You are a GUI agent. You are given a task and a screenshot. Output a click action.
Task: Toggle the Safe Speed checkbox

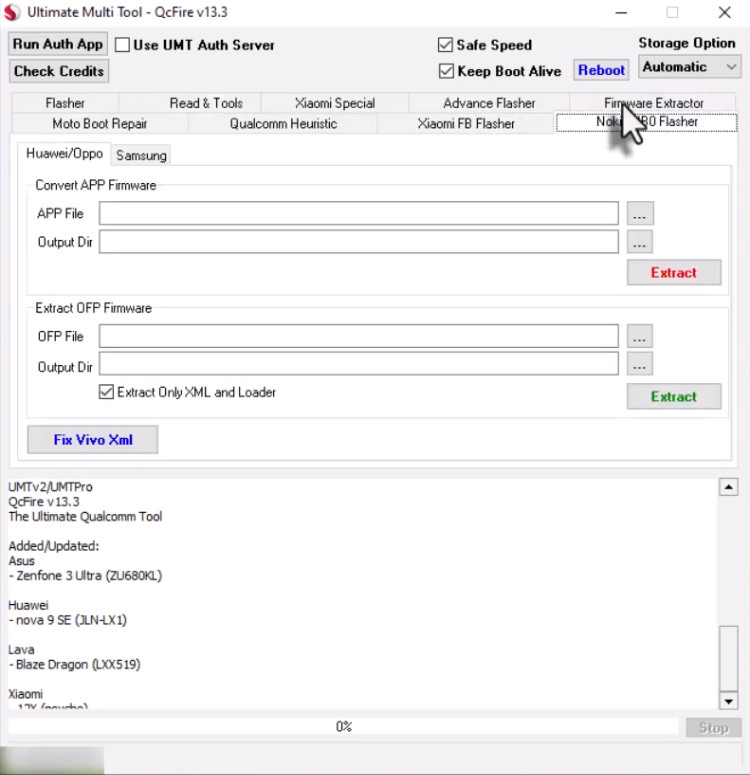[445, 45]
